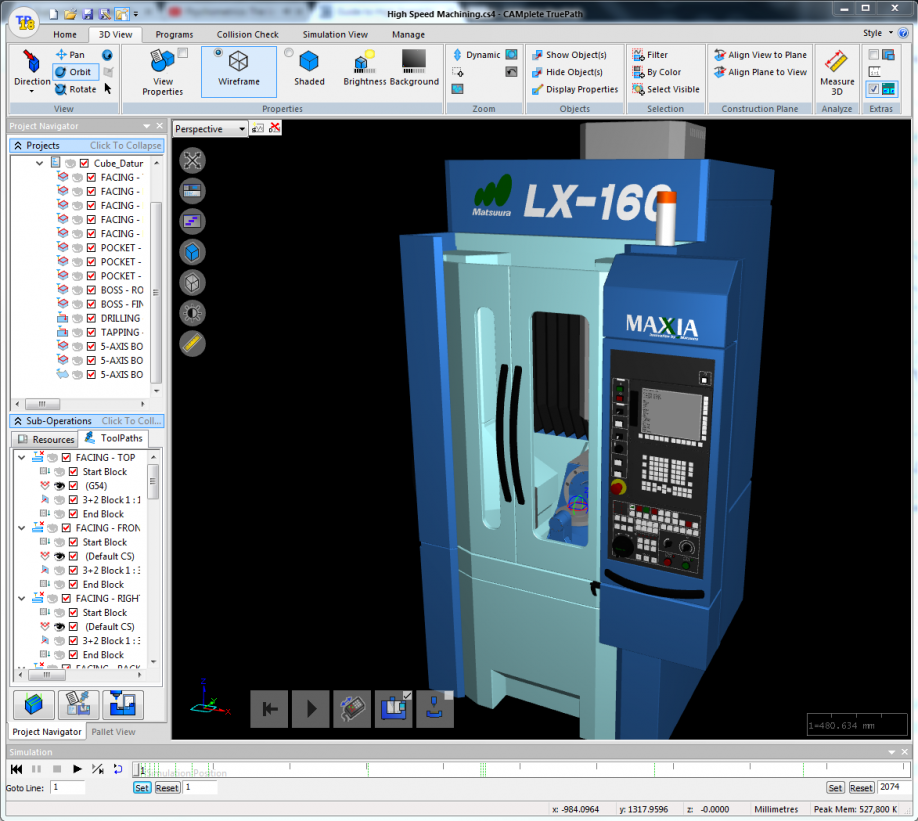This screenshot has width=918, height=821.
Task: Collapse the Sub-Operations section
Action: 87,420
